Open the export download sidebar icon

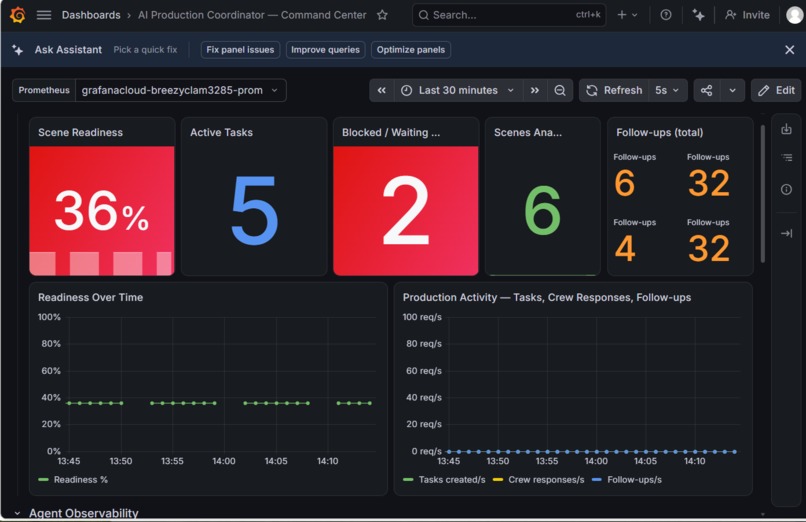[x=786, y=129]
